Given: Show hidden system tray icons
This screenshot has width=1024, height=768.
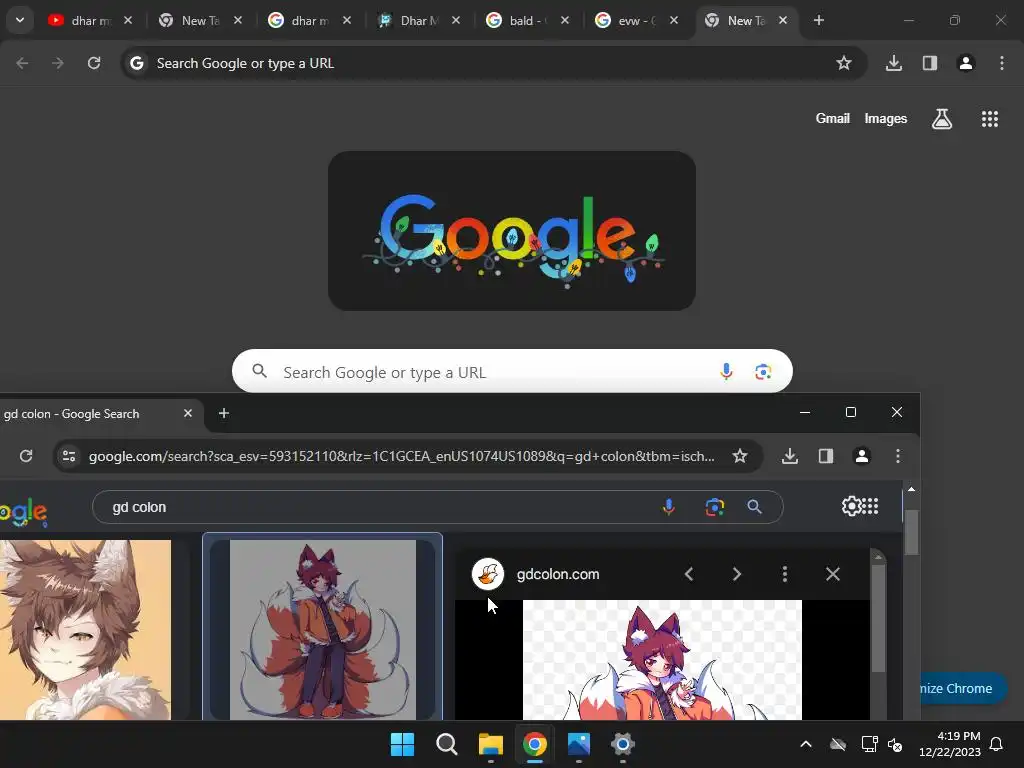Looking at the screenshot, I should coord(806,744).
